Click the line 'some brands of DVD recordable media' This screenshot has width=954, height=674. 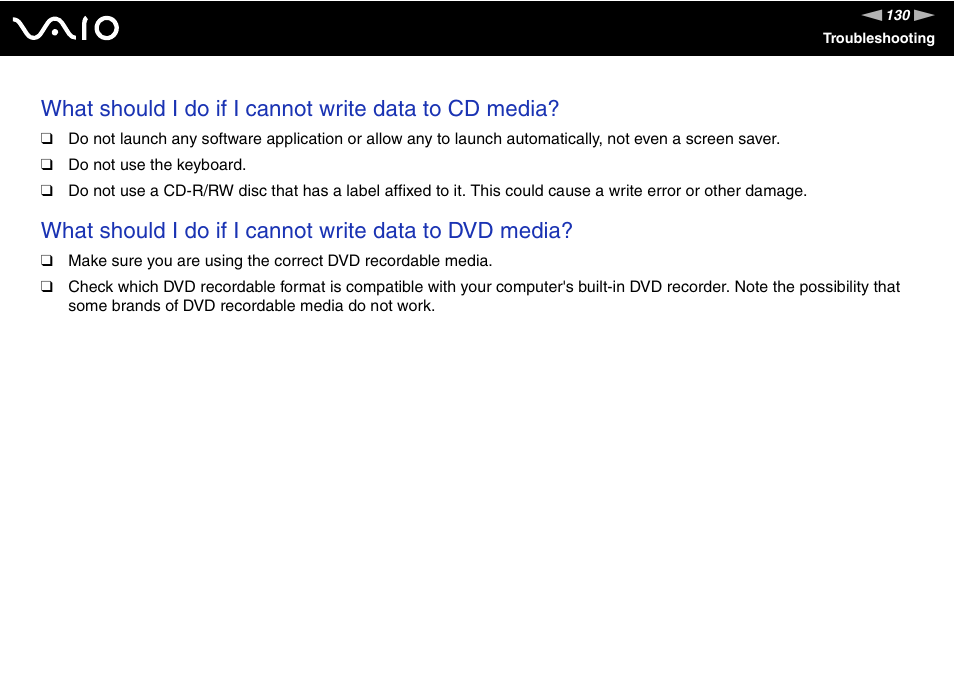click(251, 306)
